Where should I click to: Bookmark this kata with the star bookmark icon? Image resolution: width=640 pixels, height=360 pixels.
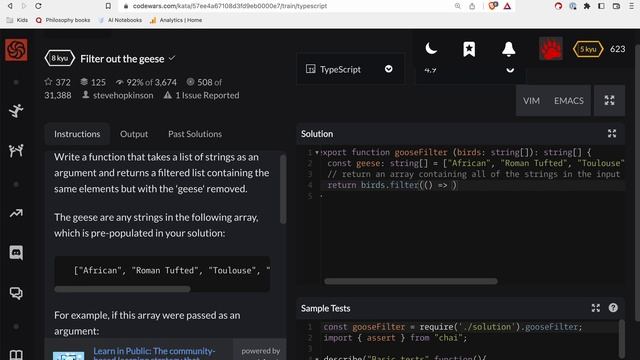(x=469, y=49)
